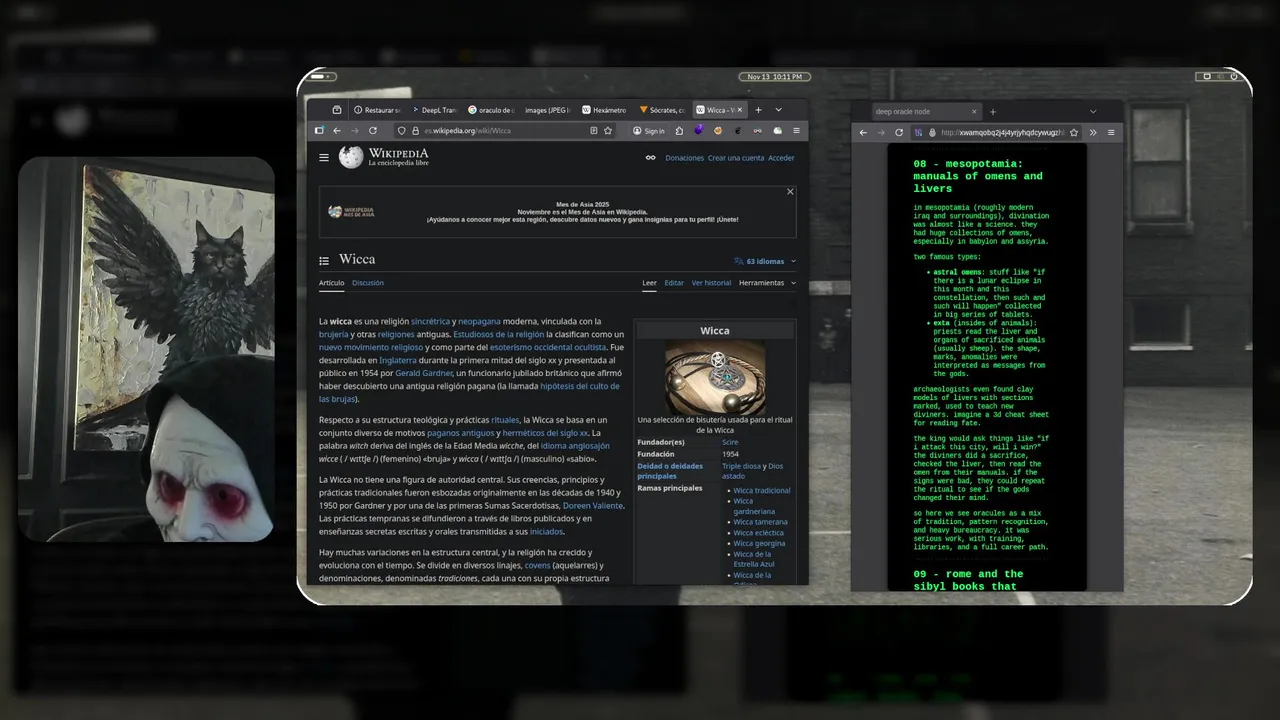Image resolution: width=1280 pixels, height=720 pixels.
Task: Click the Wikipedia globe logo
Action: pyautogui.click(x=350, y=157)
